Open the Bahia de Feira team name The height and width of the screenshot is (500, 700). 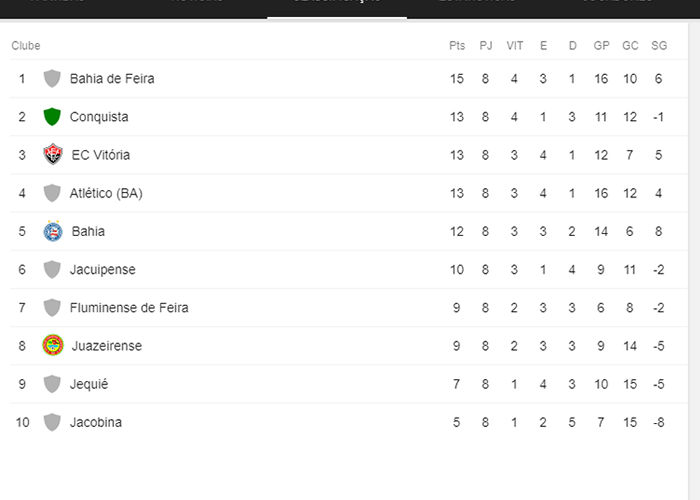112,78
